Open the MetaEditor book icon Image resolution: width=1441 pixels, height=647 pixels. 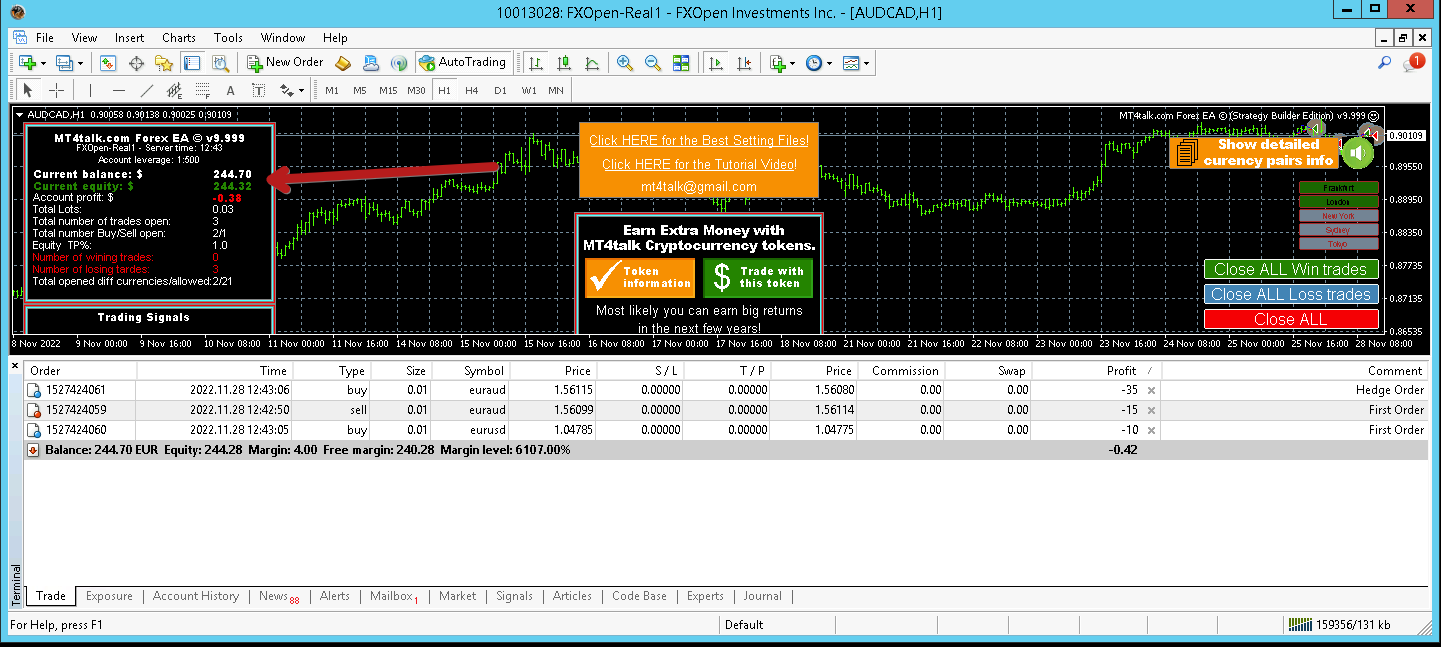click(343, 62)
